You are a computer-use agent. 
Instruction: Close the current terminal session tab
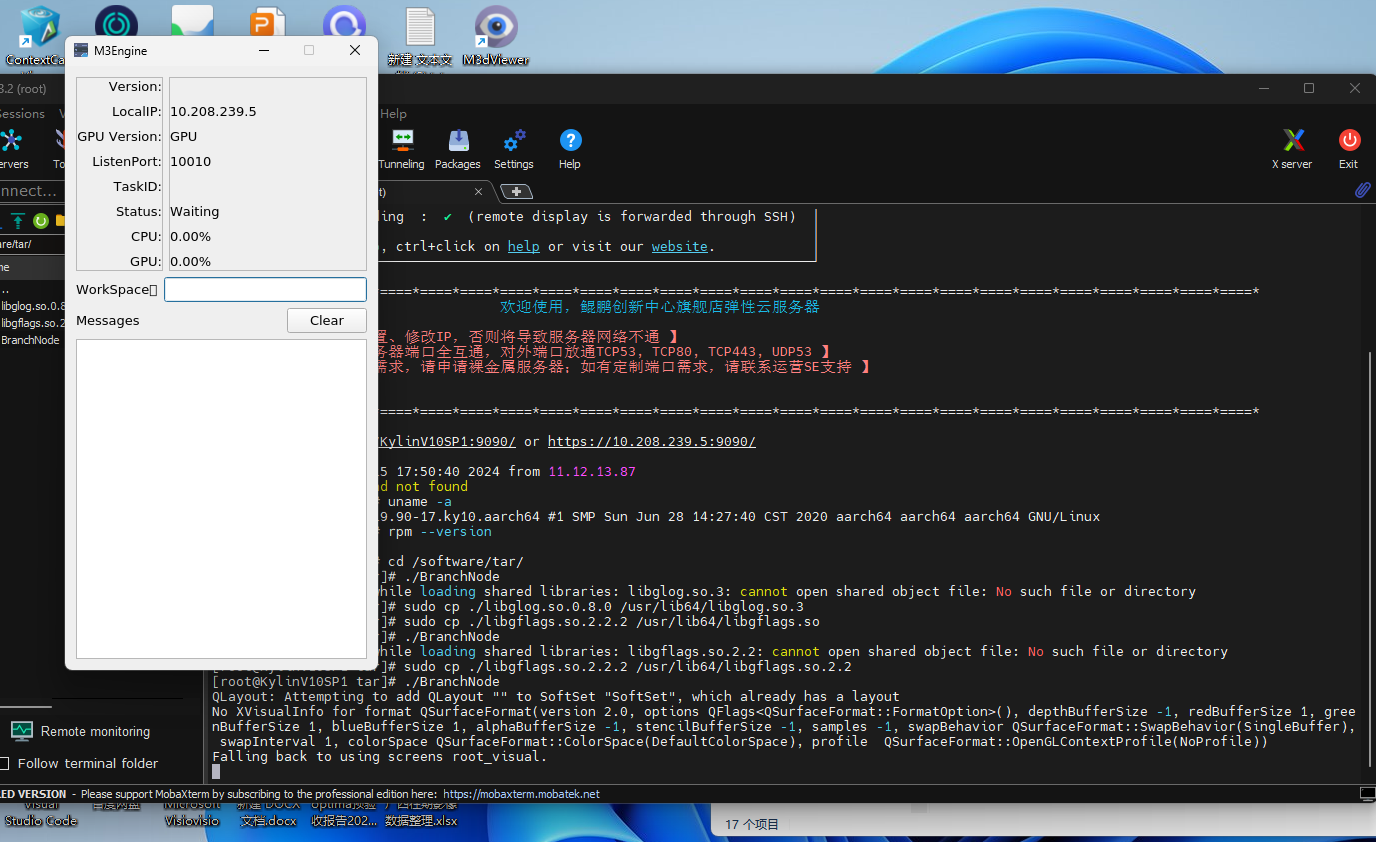[x=478, y=191]
